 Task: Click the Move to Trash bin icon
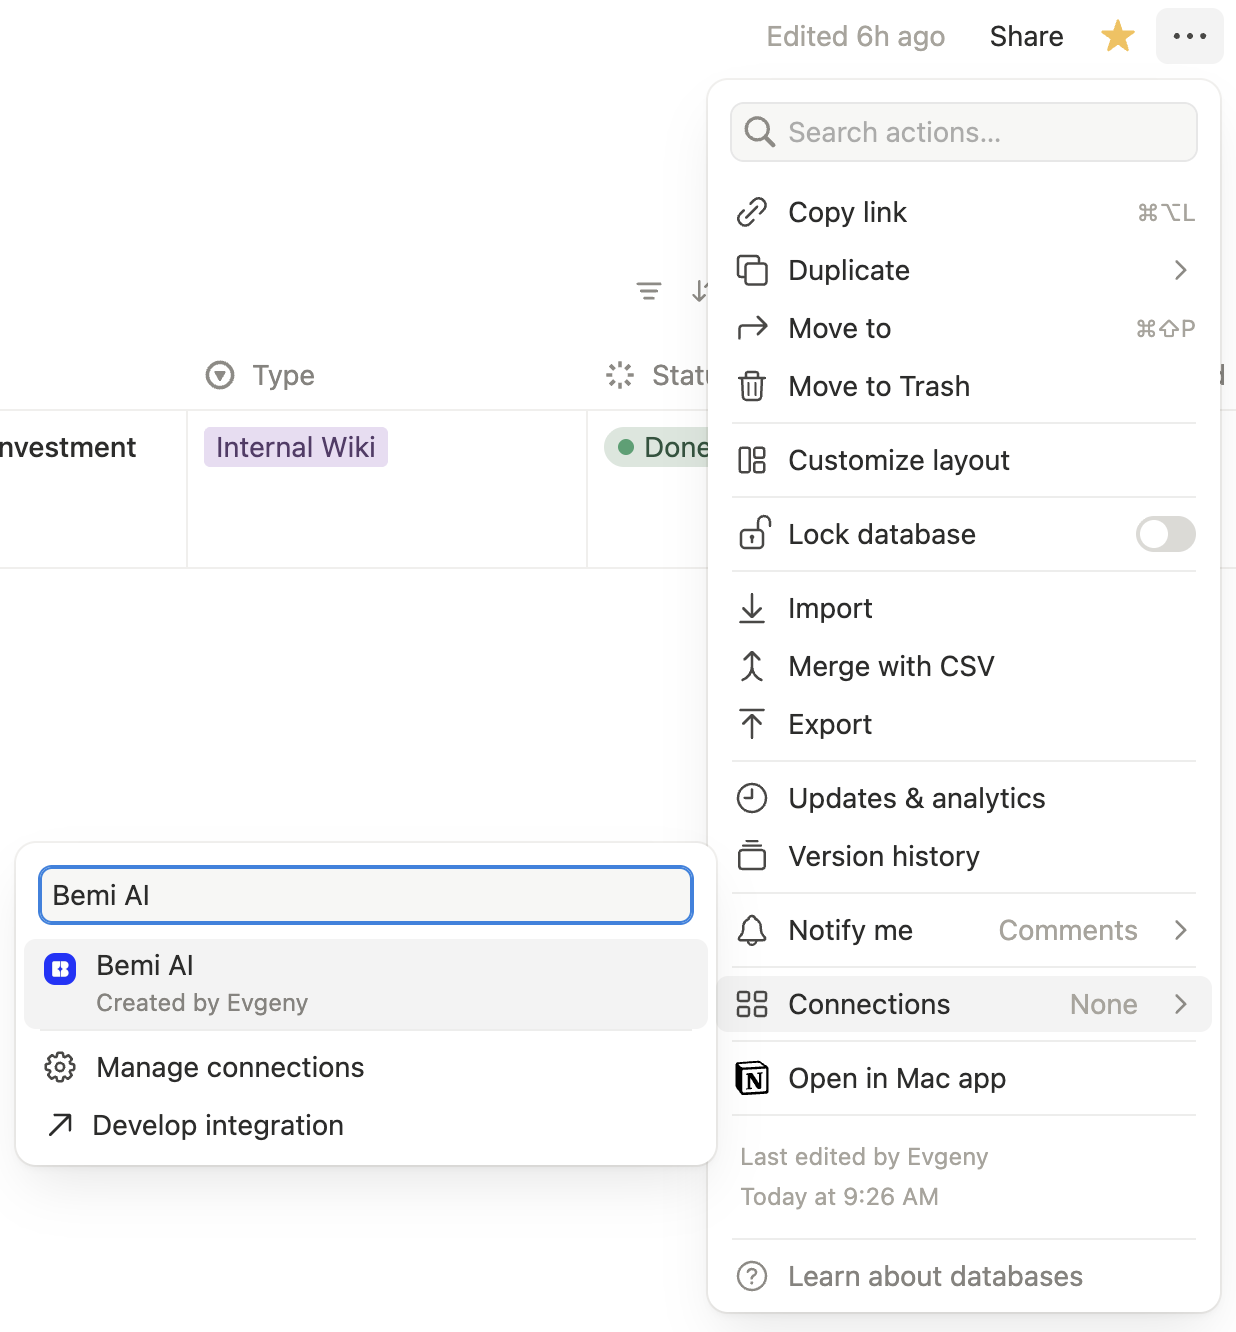click(x=752, y=386)
